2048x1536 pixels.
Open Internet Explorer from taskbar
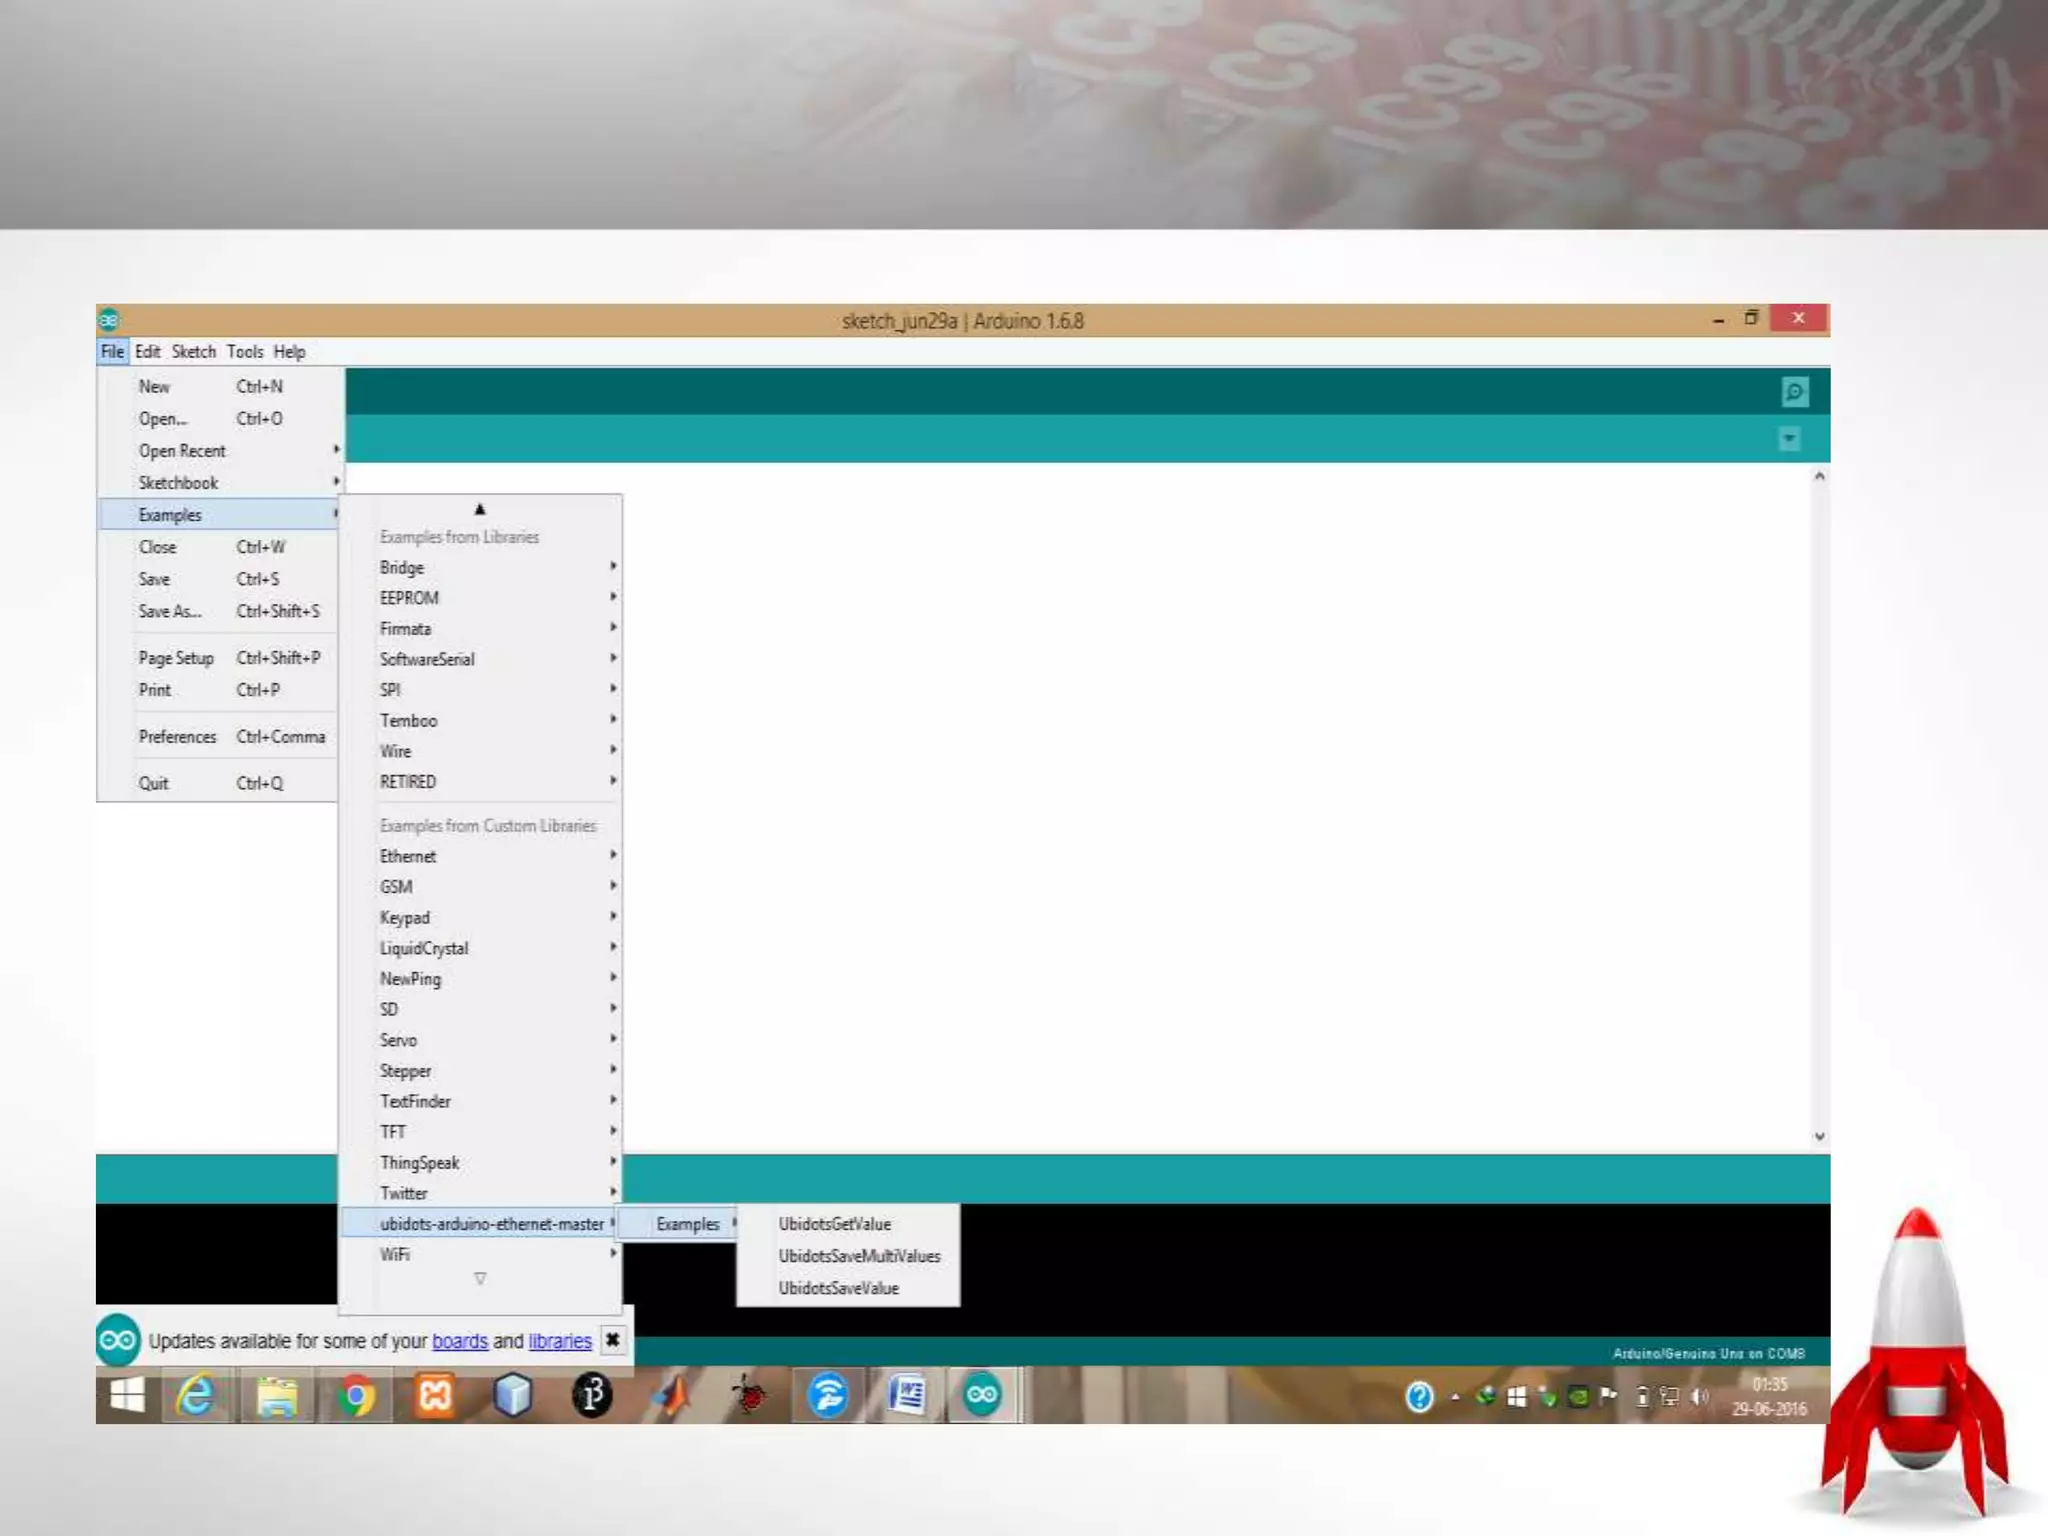click(196, 1395)
